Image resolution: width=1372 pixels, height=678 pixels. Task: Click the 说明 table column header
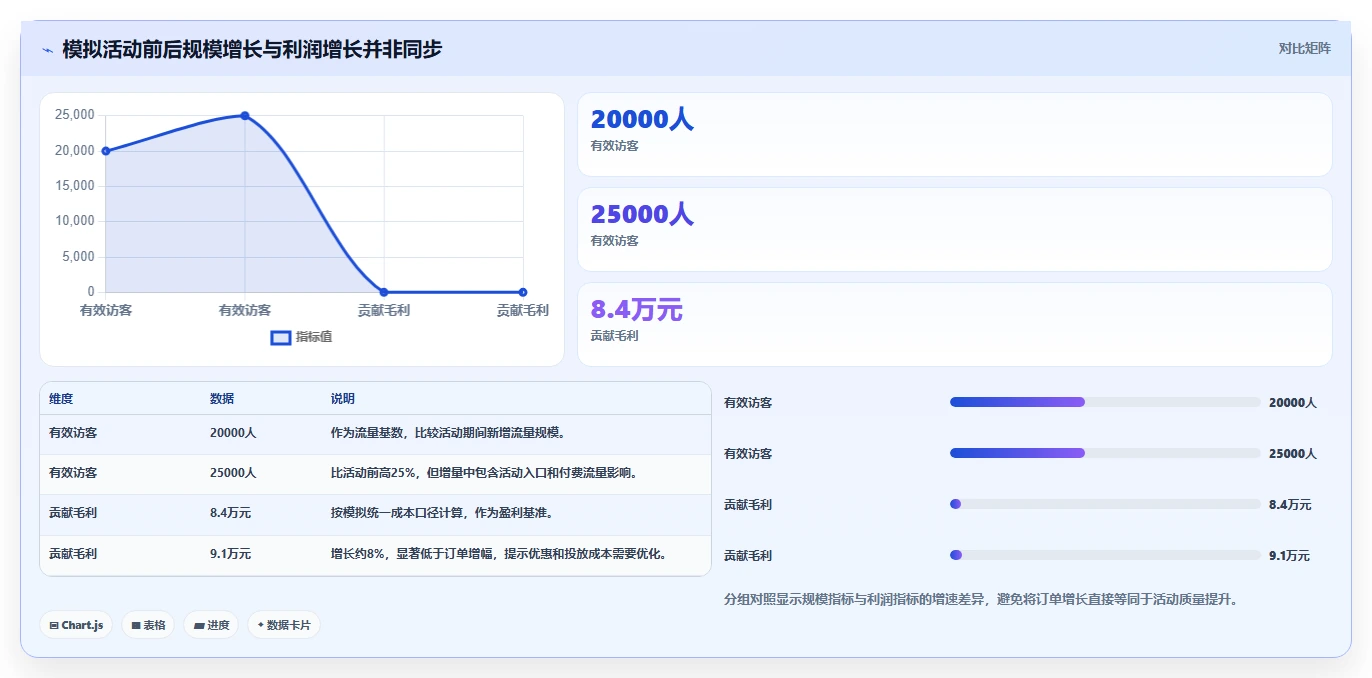coord(343,398)
